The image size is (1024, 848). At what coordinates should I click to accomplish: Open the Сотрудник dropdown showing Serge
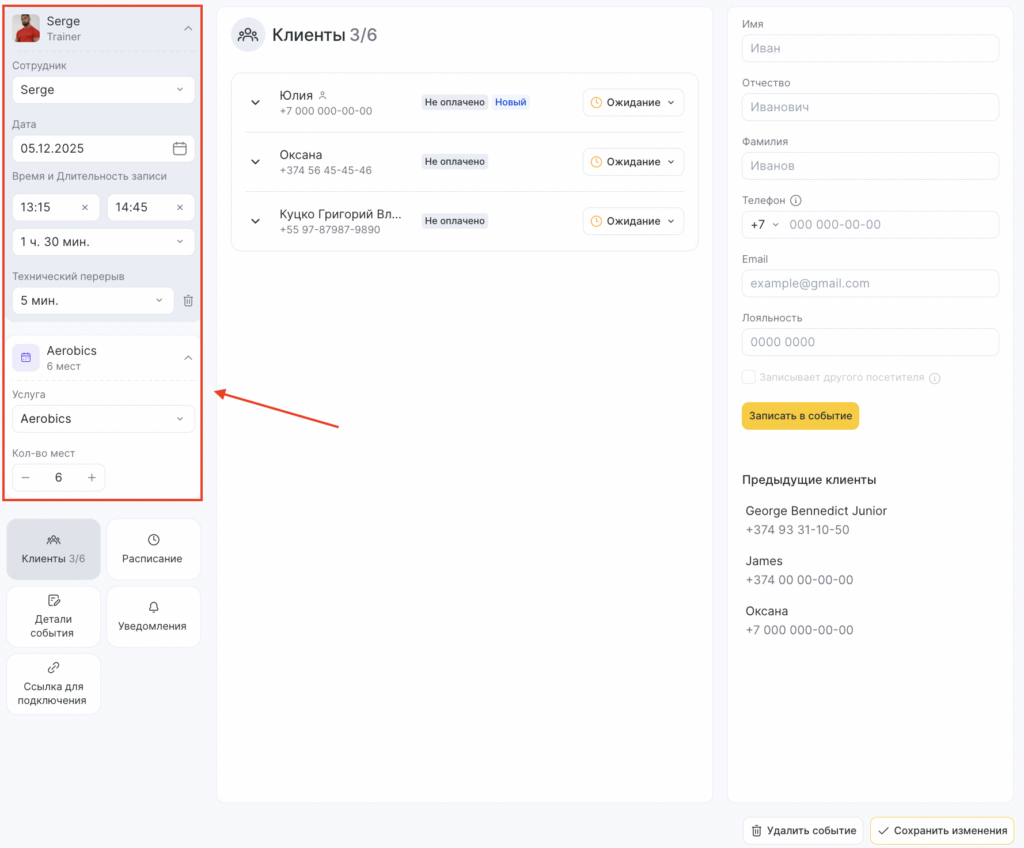(103, 90)
